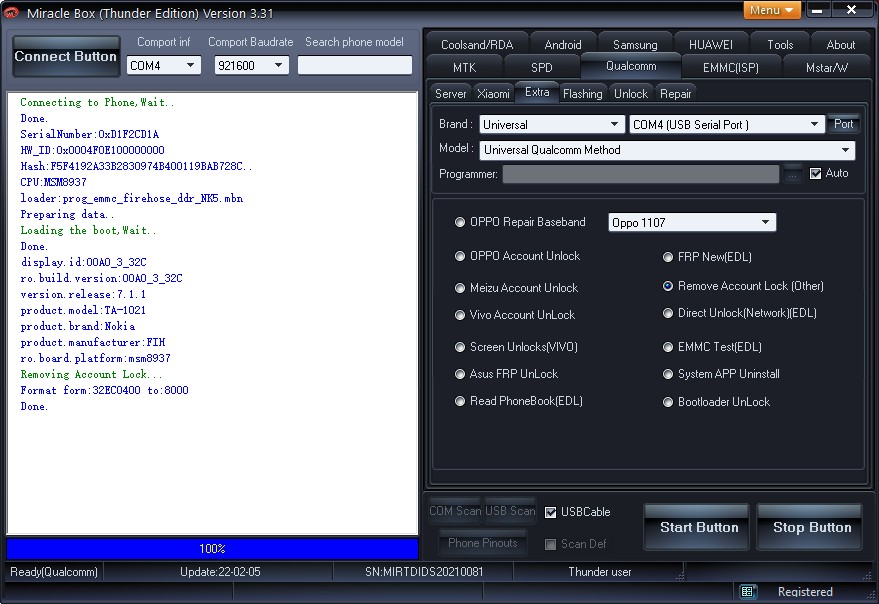879x604 pixels.
Task: Select Direct Unlock(Network)(EDL) option
Action: tap(668, 313)
